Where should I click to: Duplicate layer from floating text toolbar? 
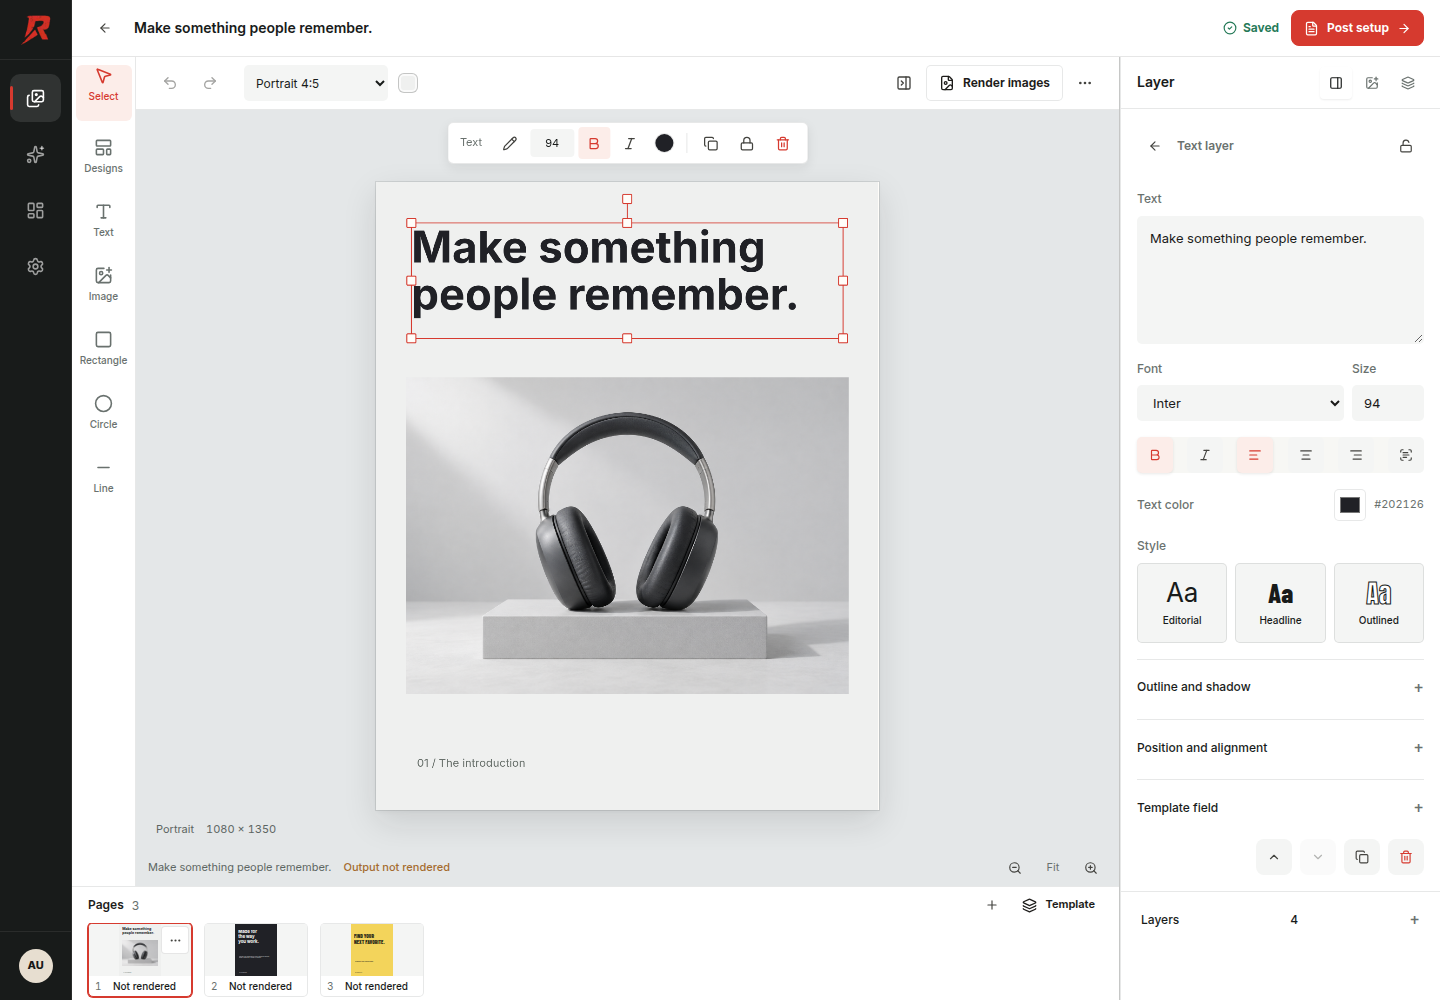[711, 144]
